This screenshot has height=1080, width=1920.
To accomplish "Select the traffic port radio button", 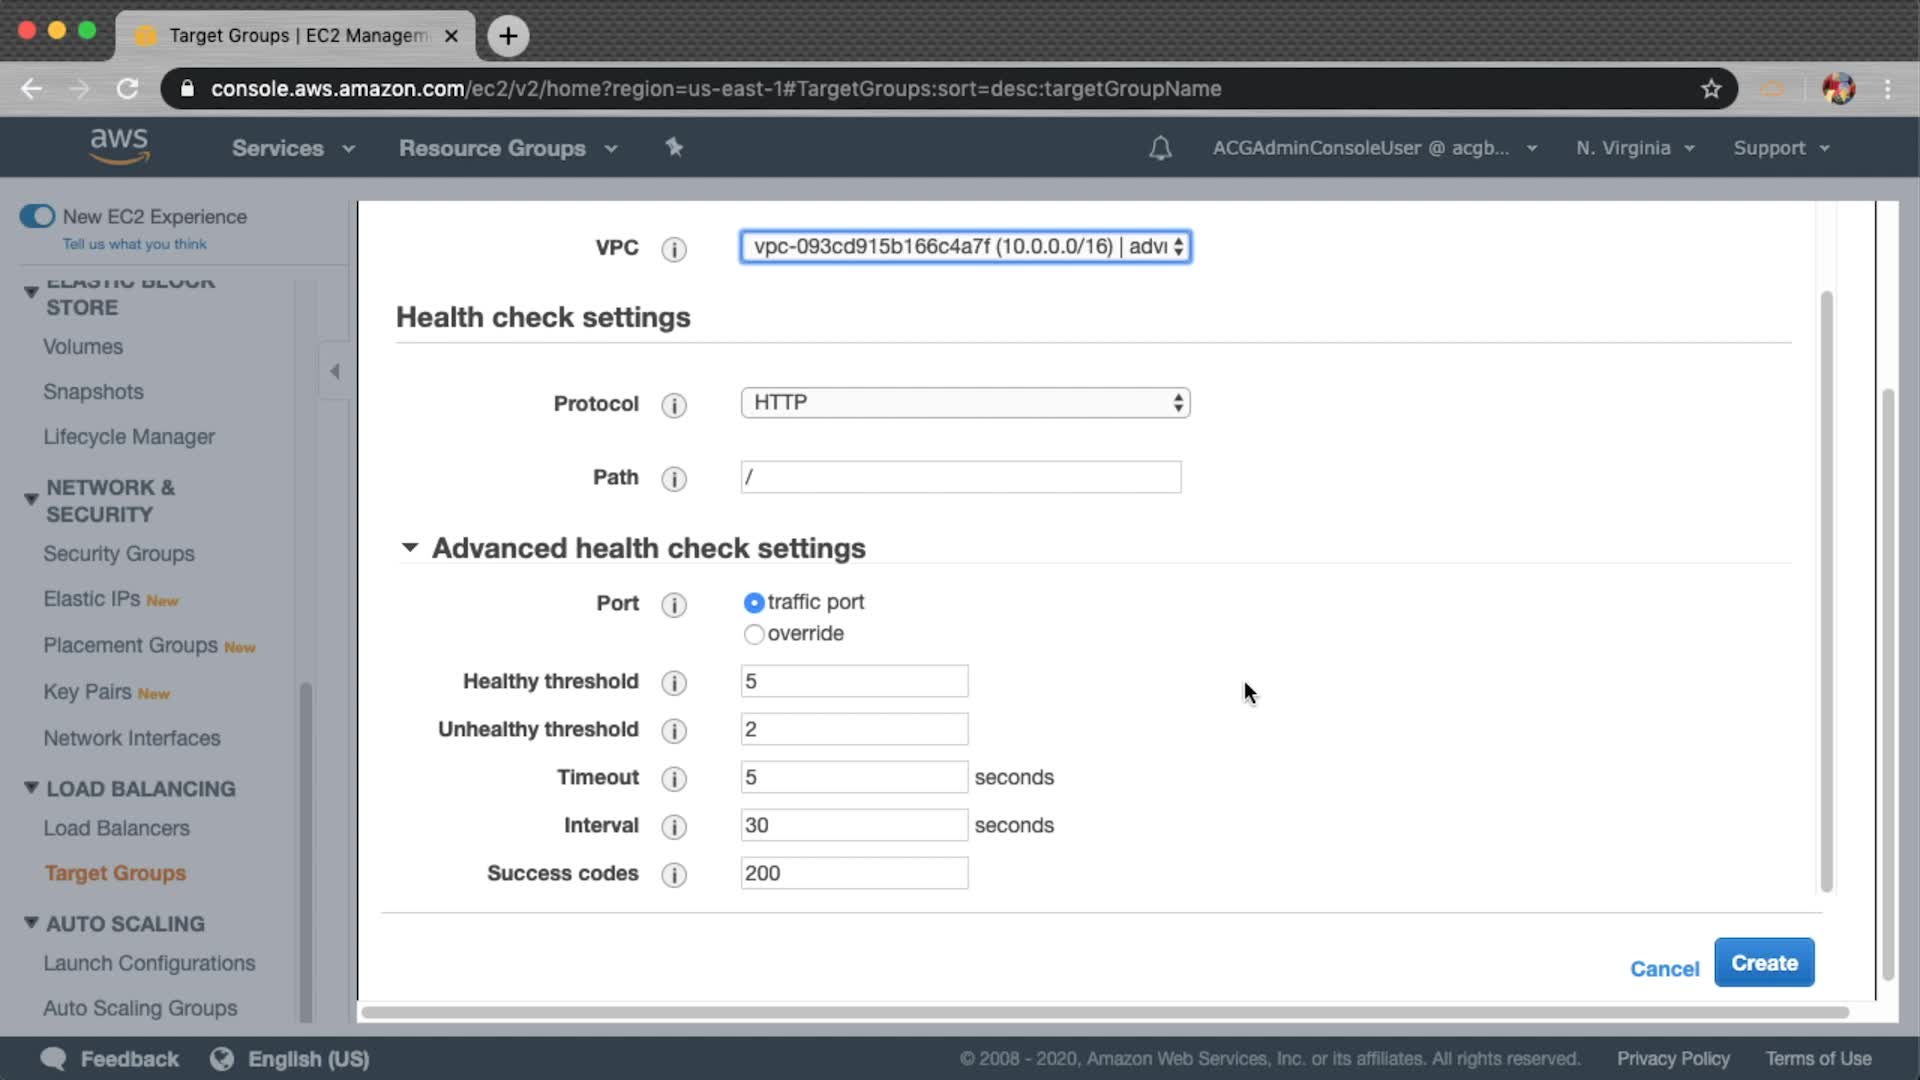I will pyautogui.click(x=754, y=603).
